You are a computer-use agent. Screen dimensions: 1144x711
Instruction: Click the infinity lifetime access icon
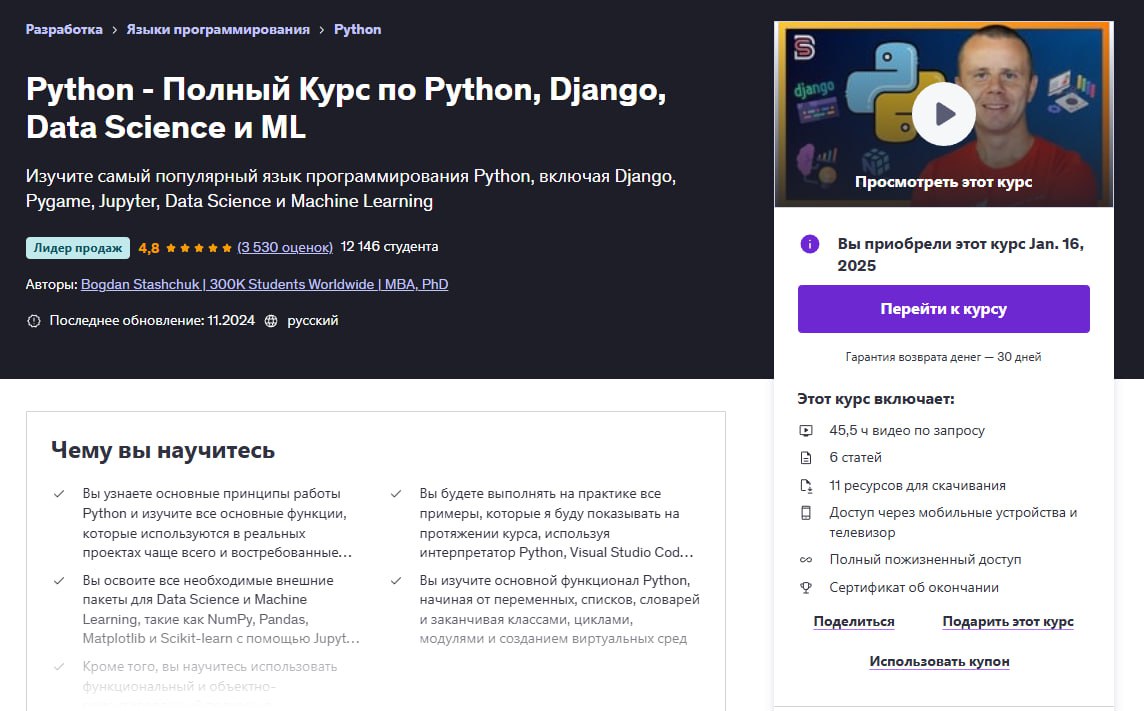click(x=805, y=560)
